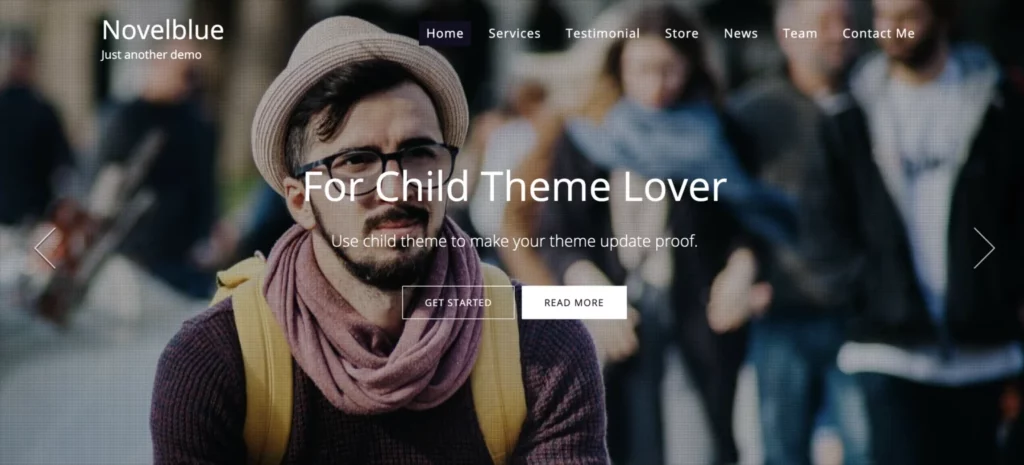Screen dimensions: 1024x465
Task: Click the GET STARTED button
Action: [458, 302]
